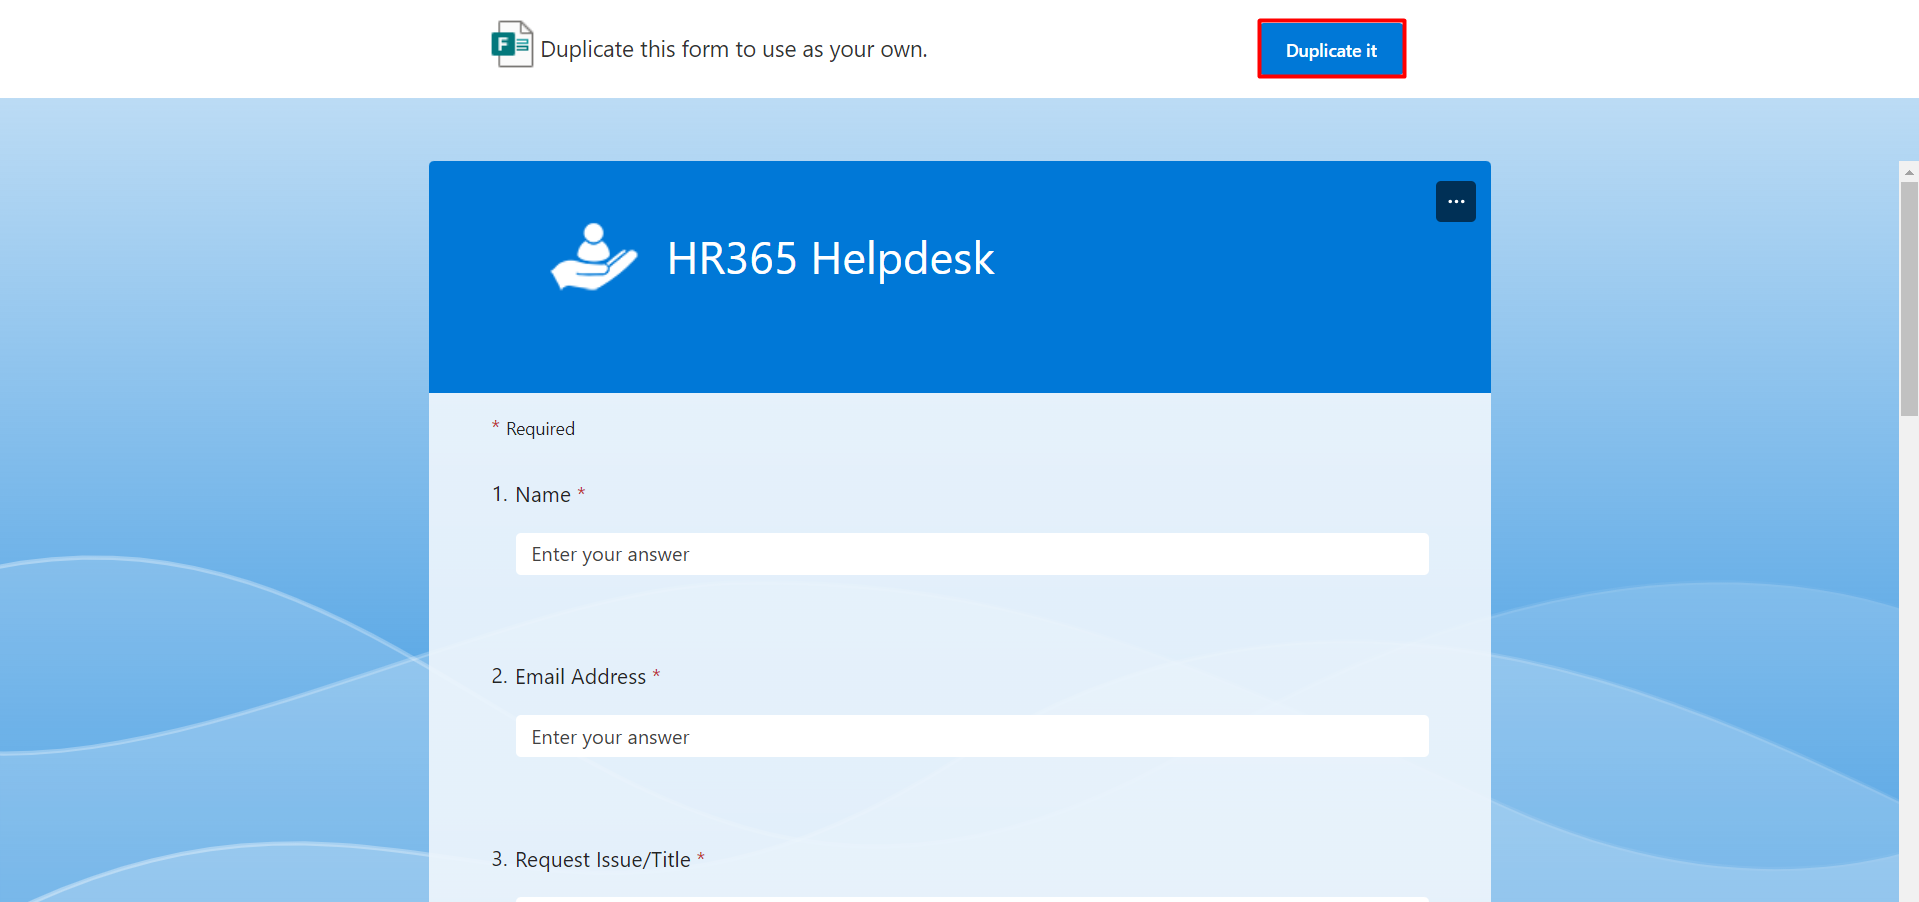Click the HR365 Helpdesk form title

point(830,258)
